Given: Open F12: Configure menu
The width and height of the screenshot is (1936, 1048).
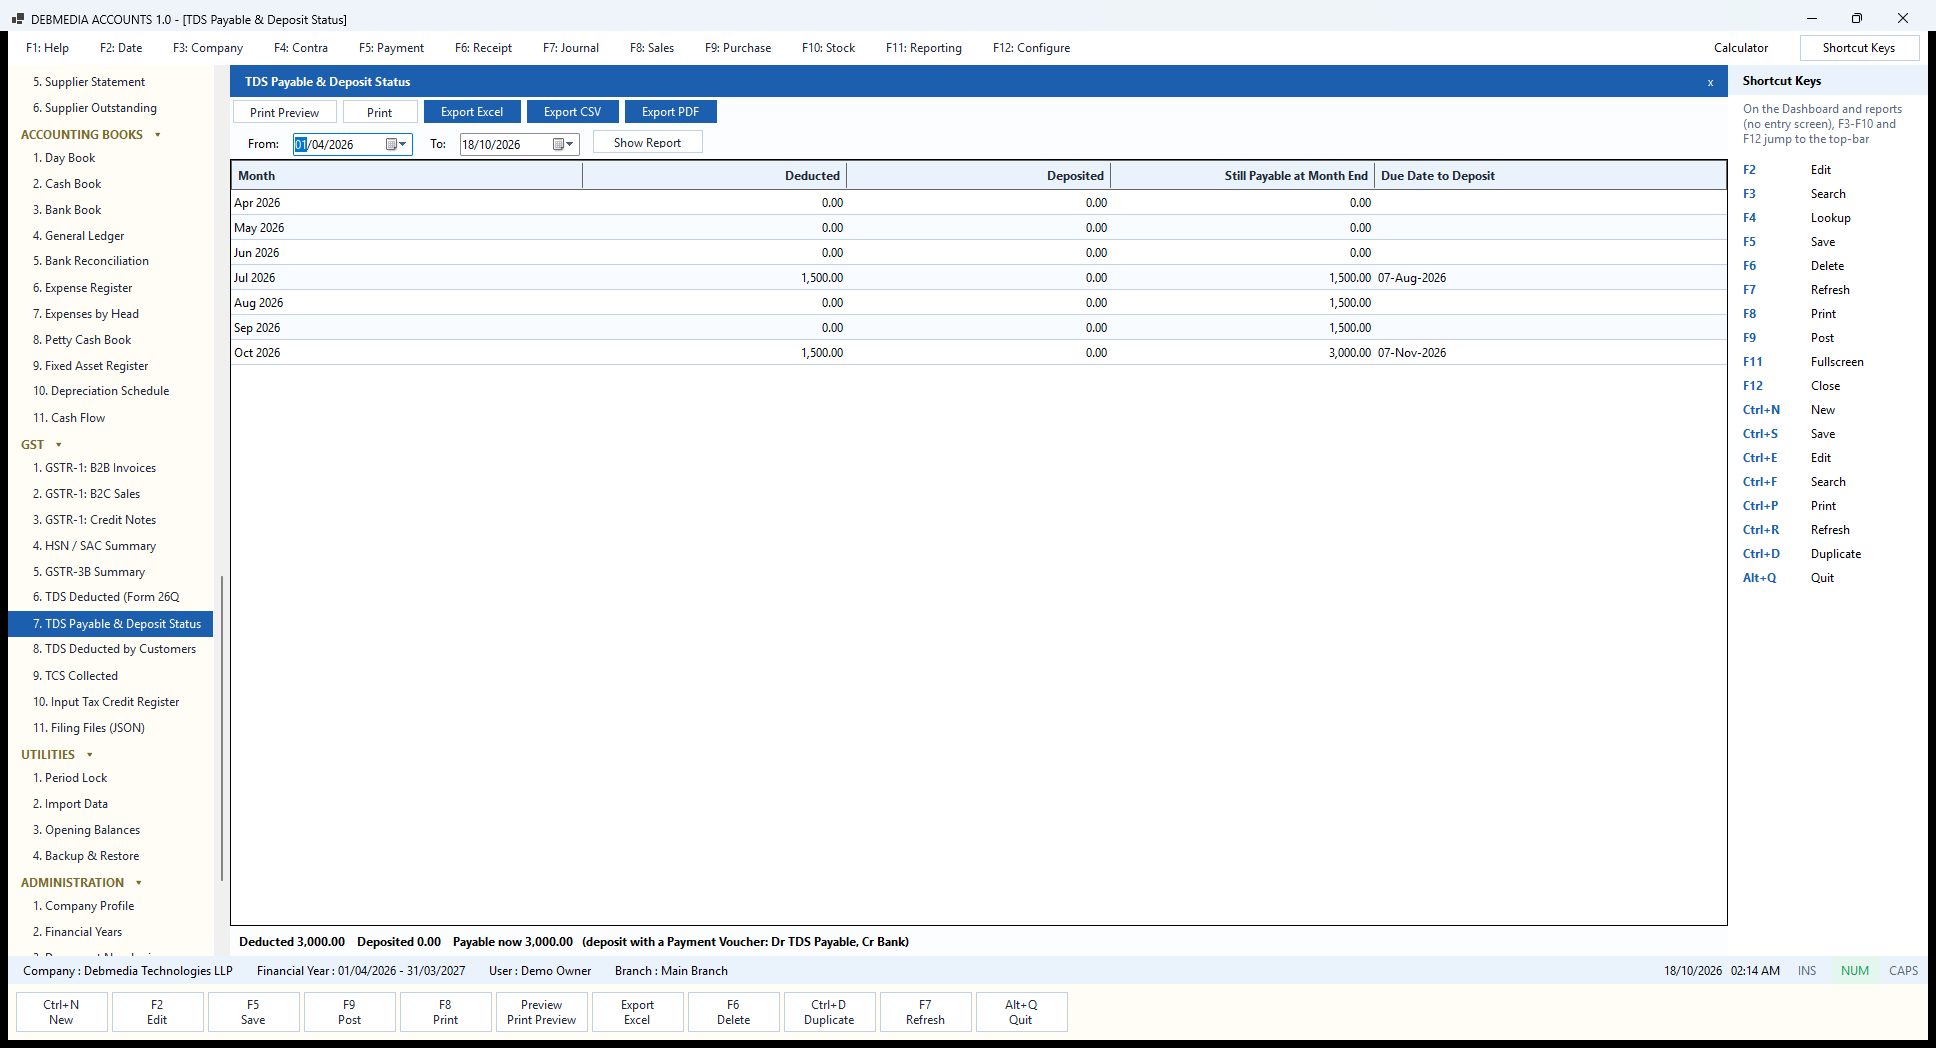Looking at the screenshot, I should coord(1031,48).
